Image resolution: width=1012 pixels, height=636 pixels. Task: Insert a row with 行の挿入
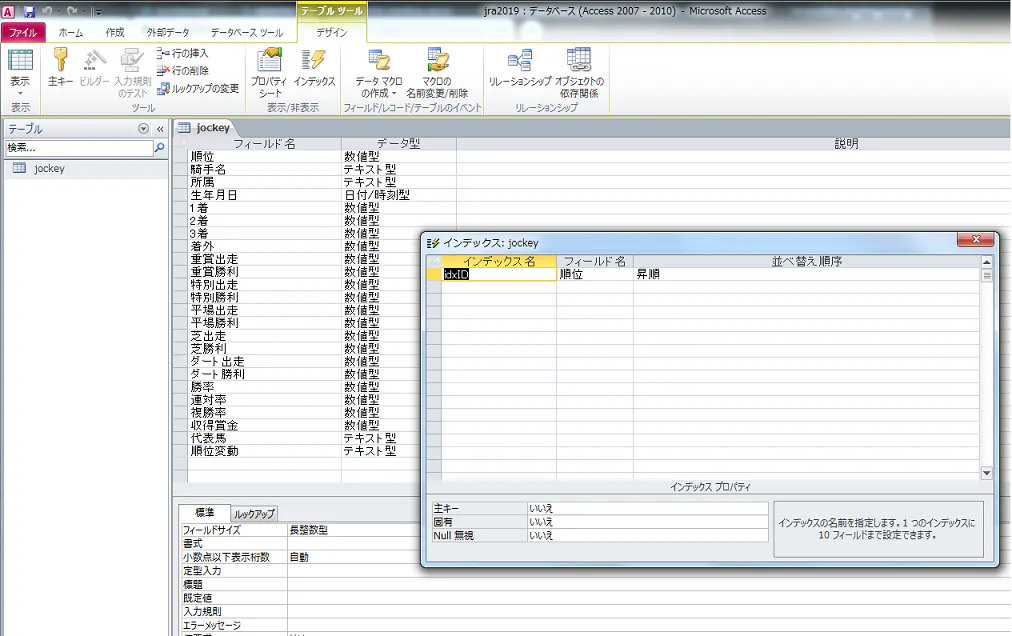tap(183, 53)
